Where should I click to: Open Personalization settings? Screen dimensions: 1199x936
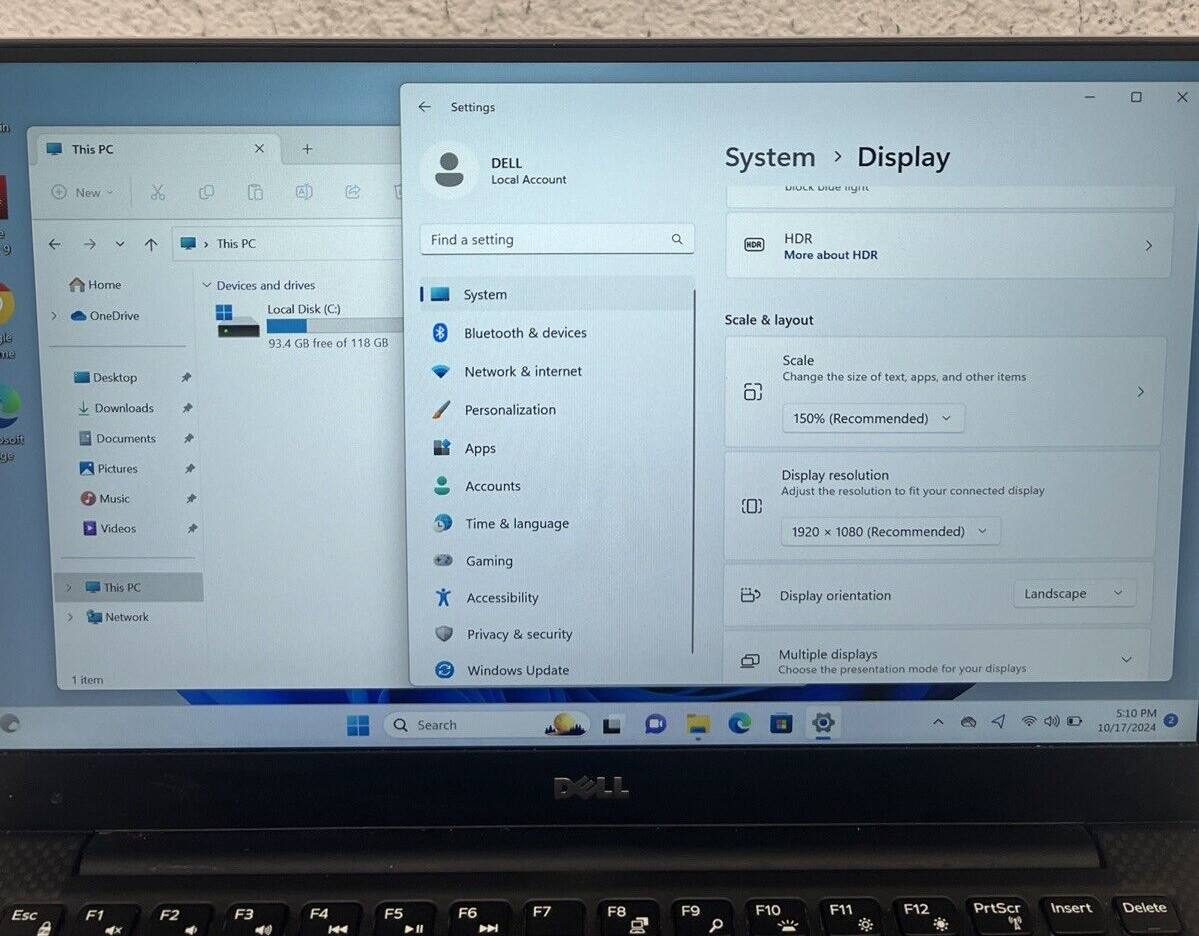pyautogui.click(x=557, y=410)
